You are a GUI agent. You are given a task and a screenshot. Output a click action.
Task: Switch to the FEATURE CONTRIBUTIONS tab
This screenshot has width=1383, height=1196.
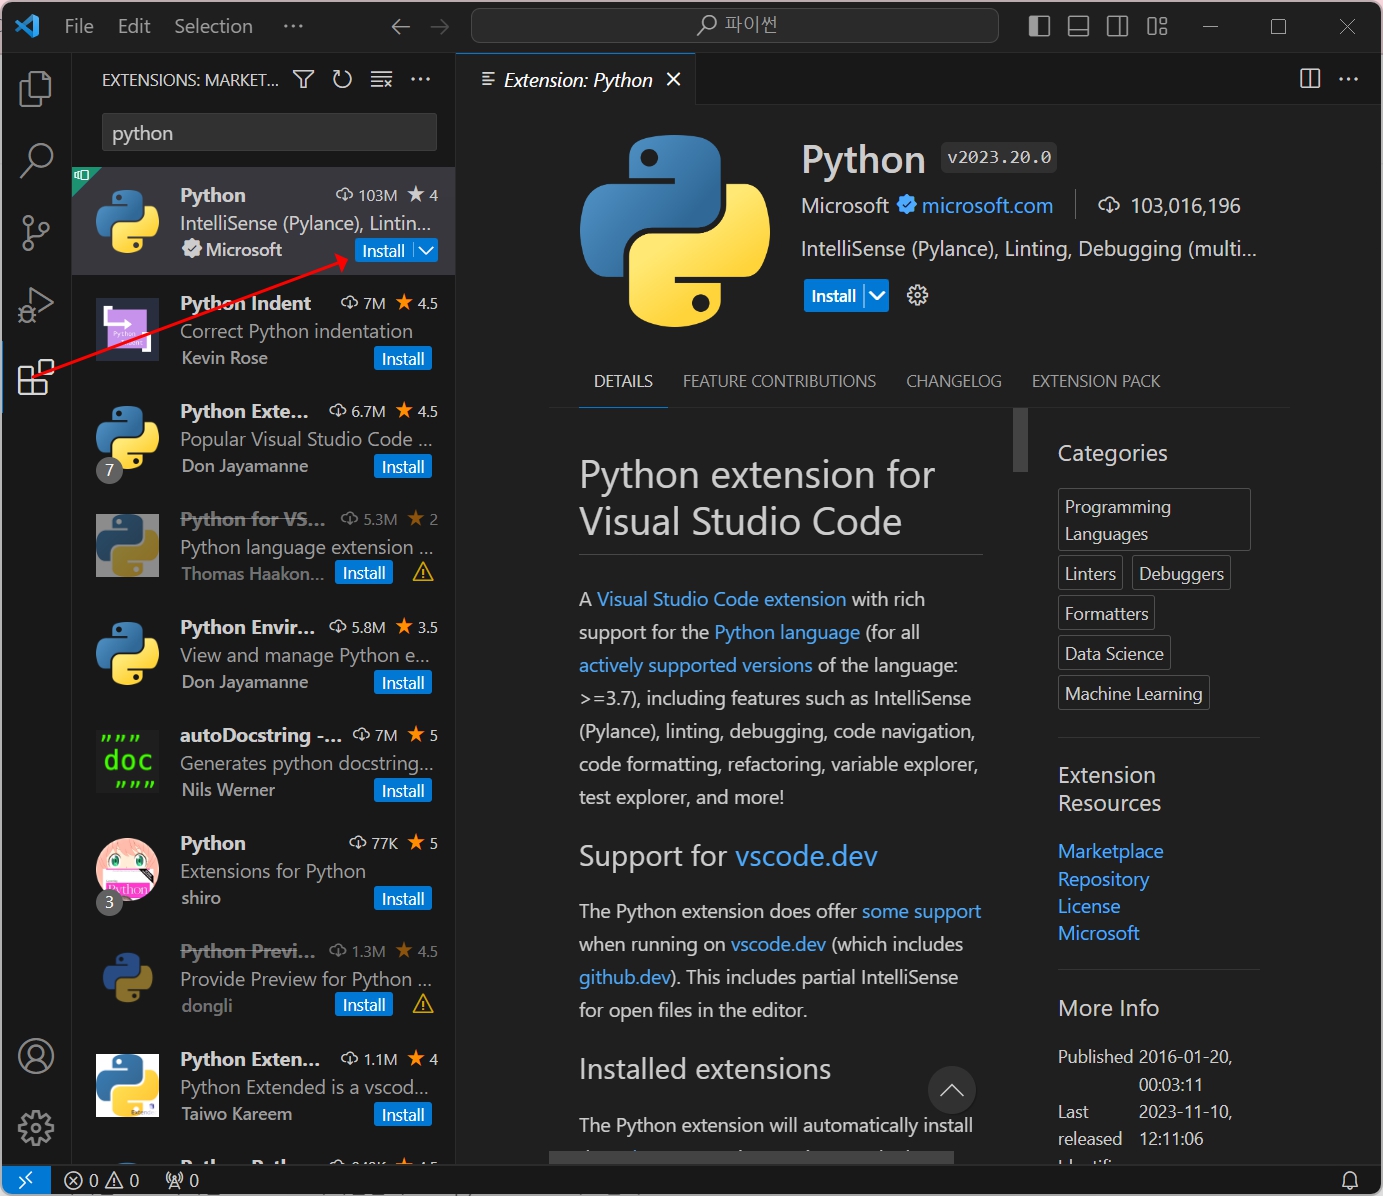(779, 381)
